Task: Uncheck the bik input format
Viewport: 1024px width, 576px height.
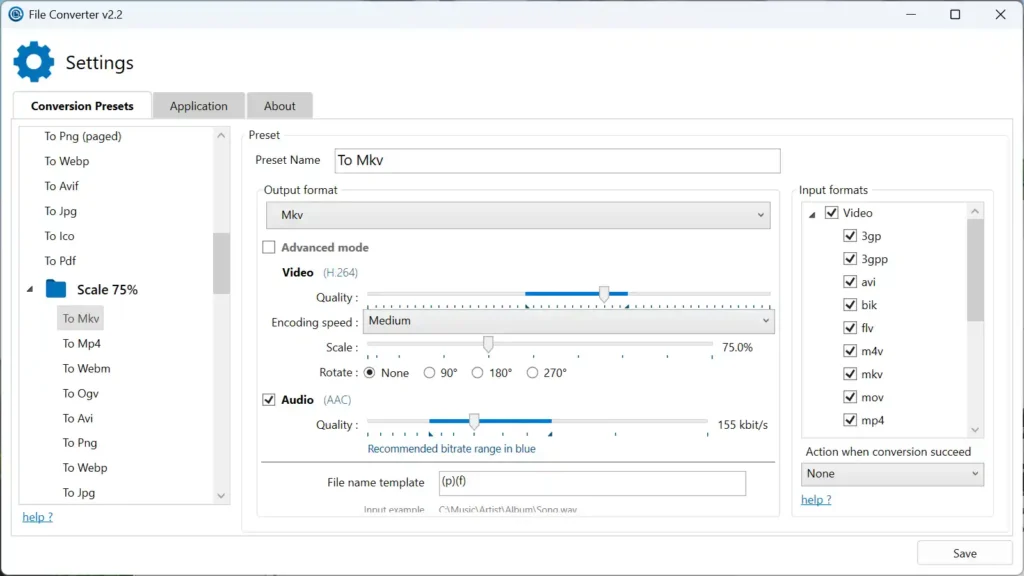Action: (849, 304)
